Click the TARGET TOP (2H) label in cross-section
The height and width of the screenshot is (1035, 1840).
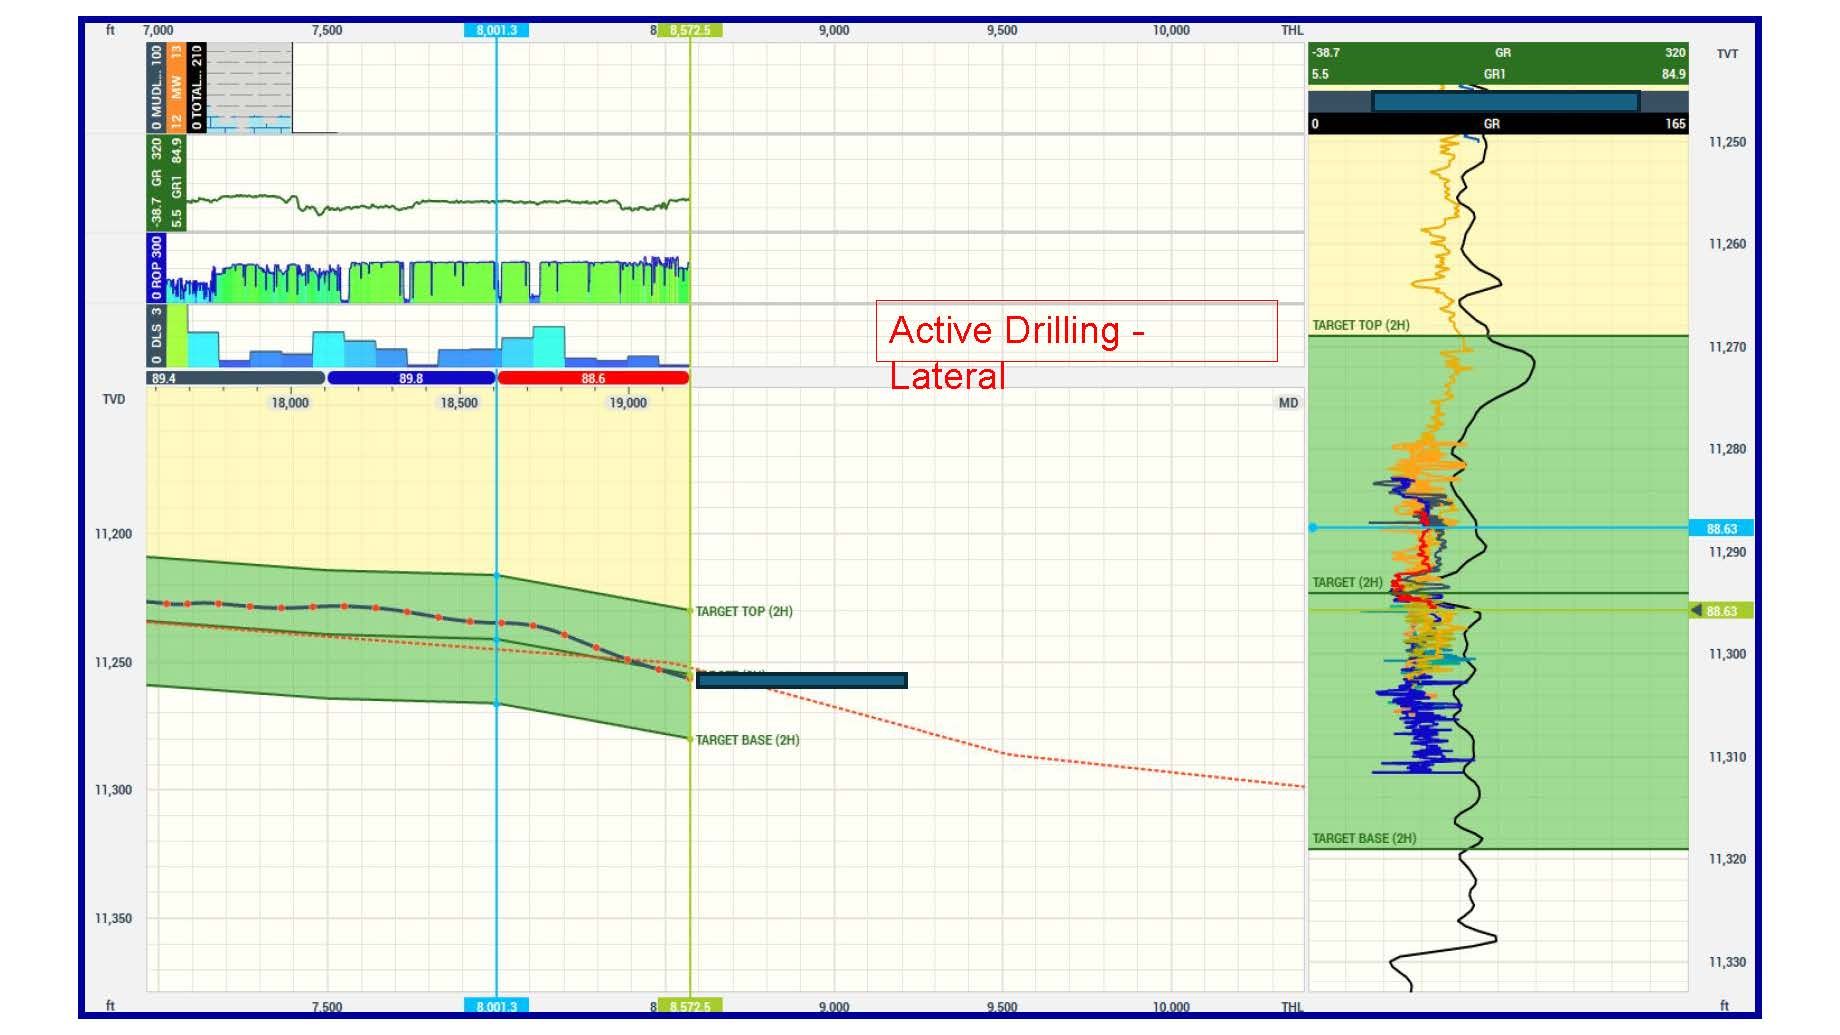coord(744,611)
